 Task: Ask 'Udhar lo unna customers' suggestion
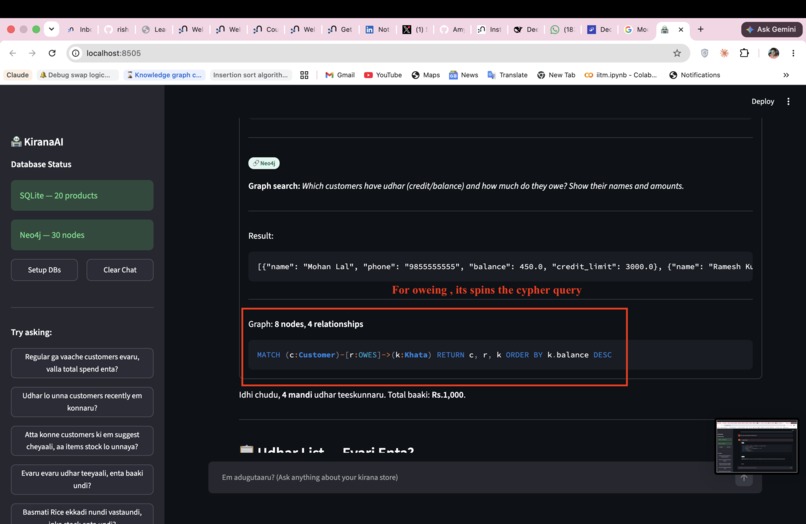(x=82, y=402)
